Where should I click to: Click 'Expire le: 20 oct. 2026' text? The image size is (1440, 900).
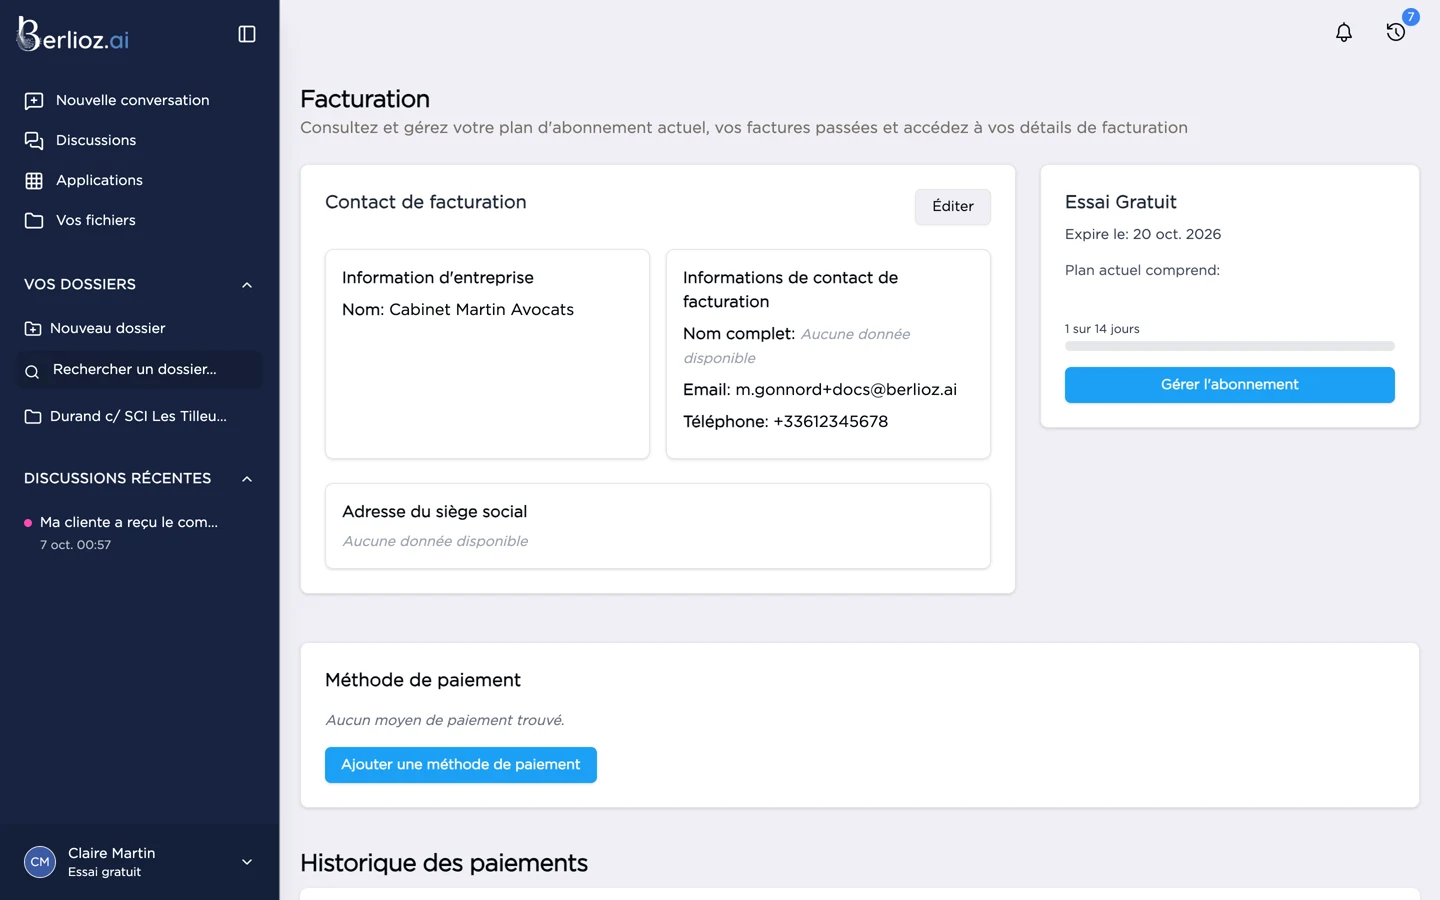1143,234
